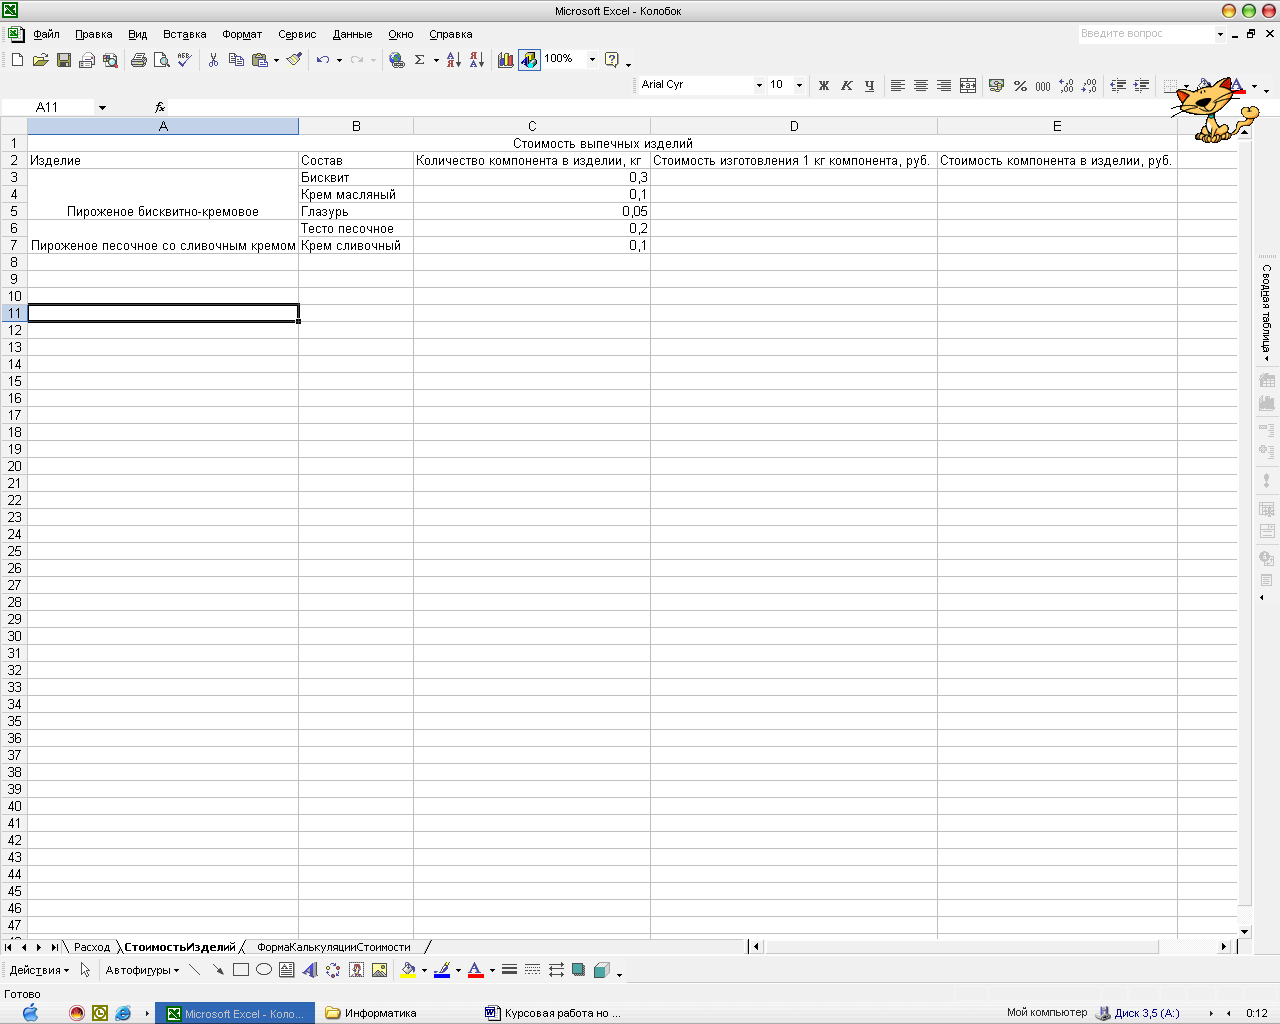1280x1024 pixels.
Task: Save the workbook with floppy icon
Action: [x=63, y=60]
